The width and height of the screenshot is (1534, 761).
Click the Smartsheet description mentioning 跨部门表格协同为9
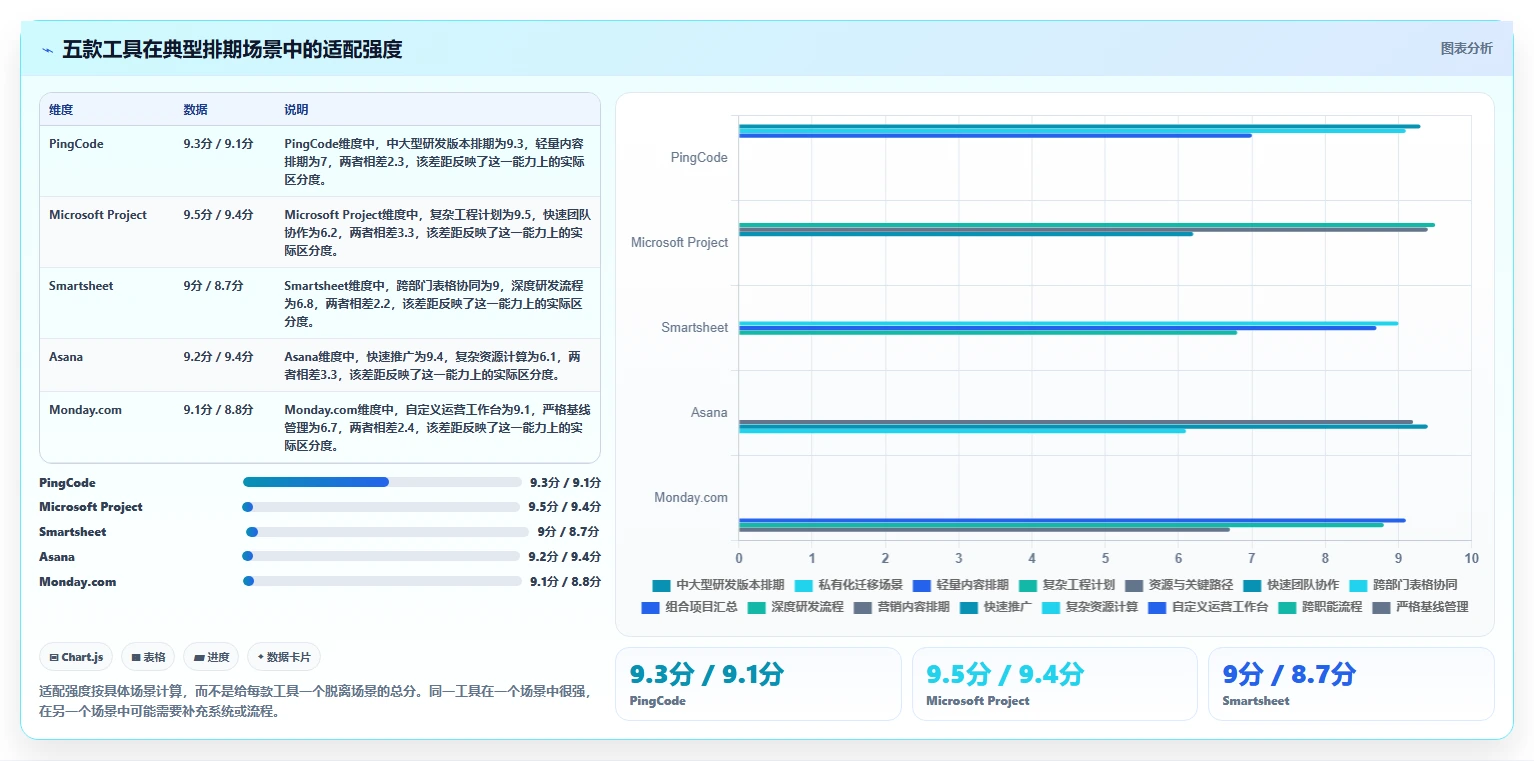(437, 304)
